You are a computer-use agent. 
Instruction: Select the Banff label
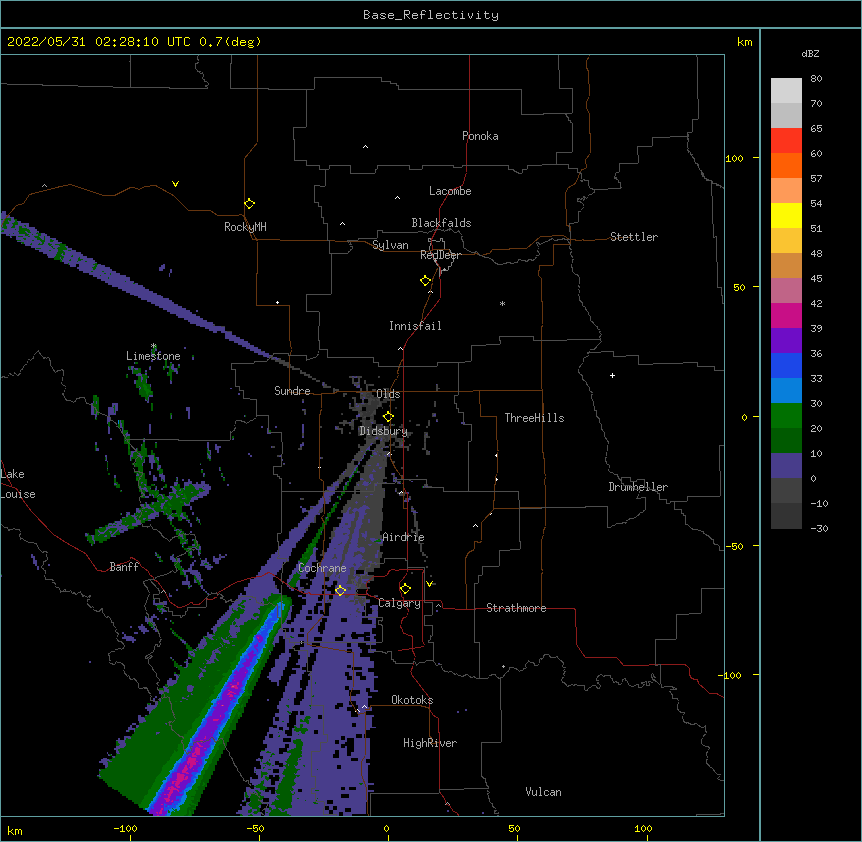124,567
